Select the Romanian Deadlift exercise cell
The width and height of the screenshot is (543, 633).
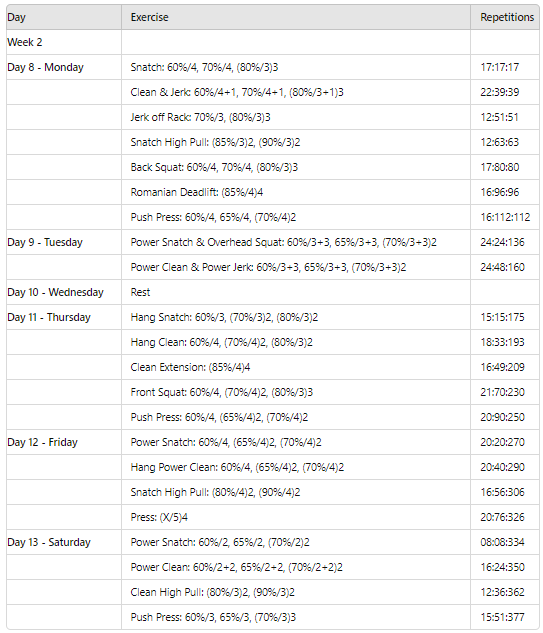coord(296,192)
